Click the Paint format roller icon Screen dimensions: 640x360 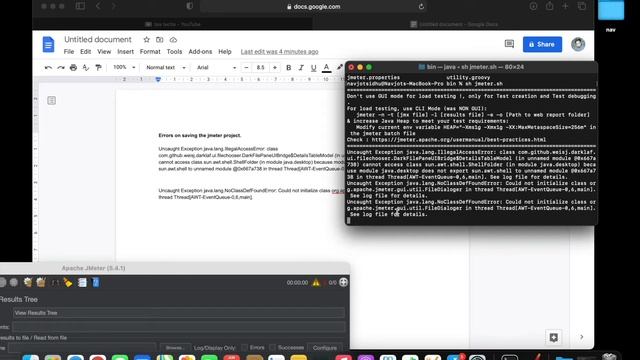tap(98, 67)
